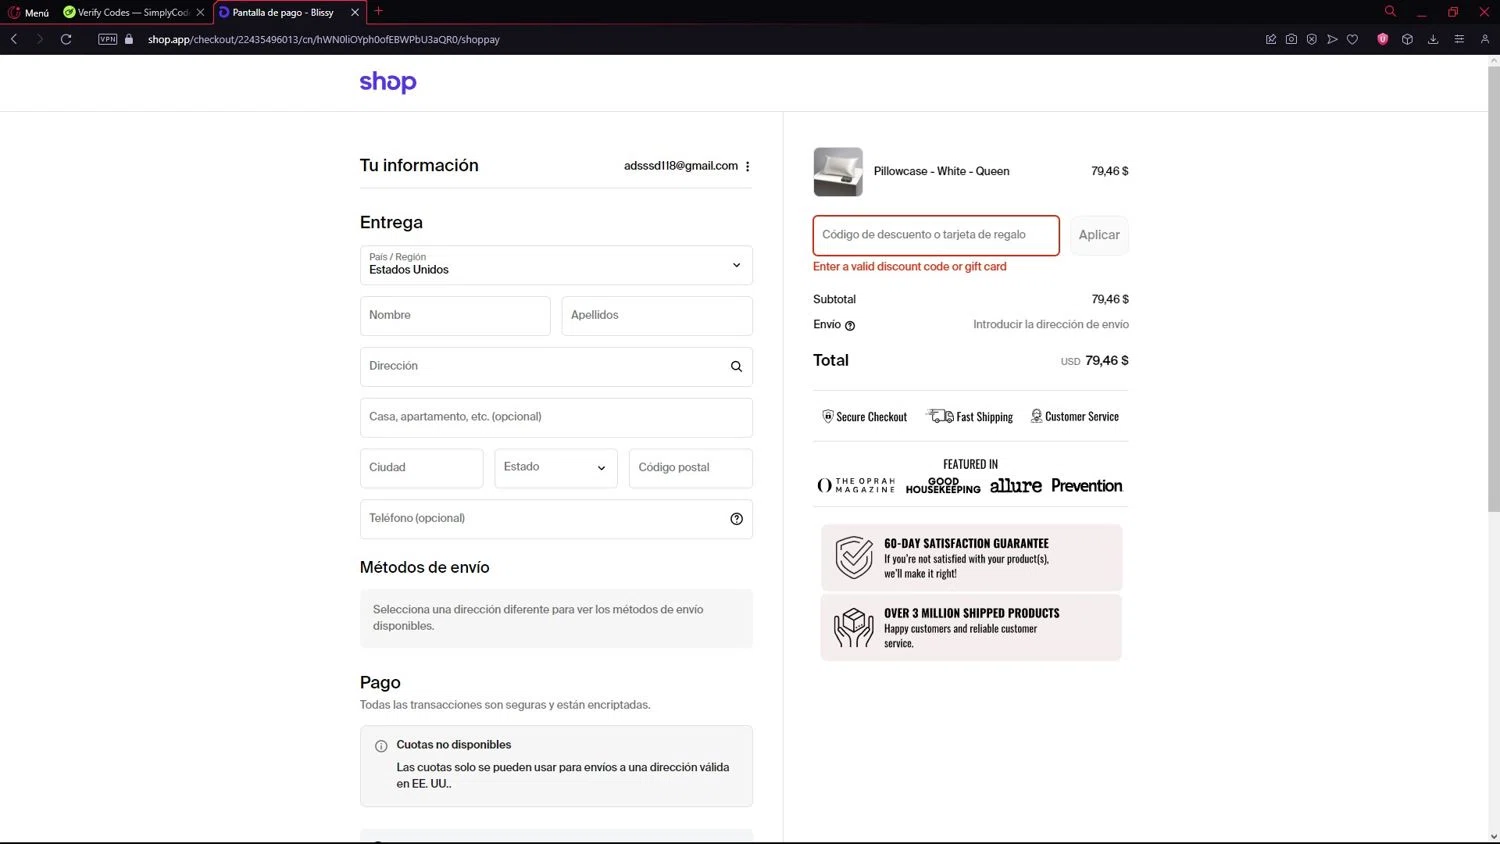Click the shop.app checkout URL address bar
The width and height of the screenshot is (1500, 844).
(x=324, y=39)
